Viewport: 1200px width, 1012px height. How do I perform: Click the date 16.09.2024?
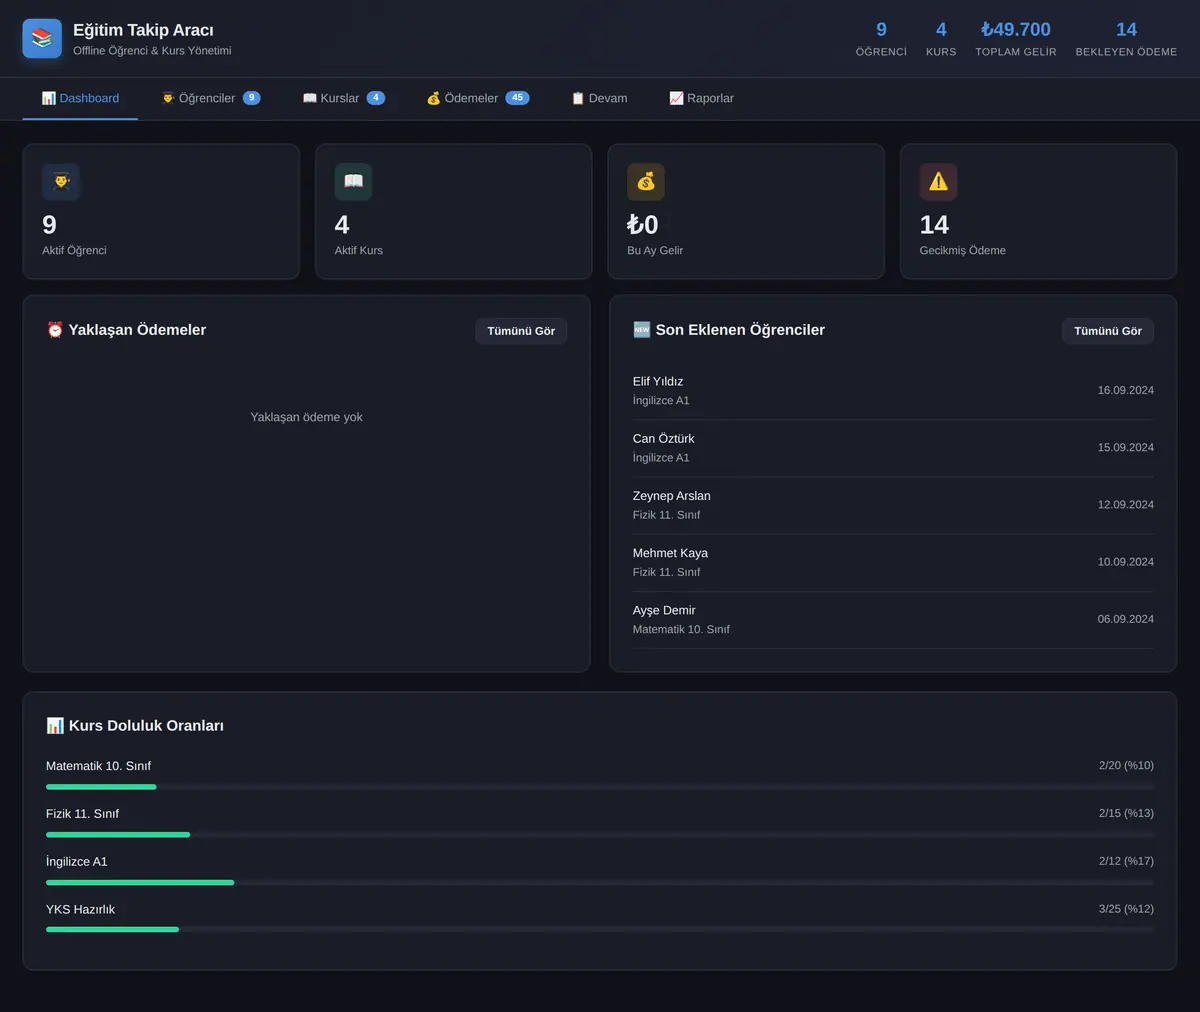[x=1126, y=390]
